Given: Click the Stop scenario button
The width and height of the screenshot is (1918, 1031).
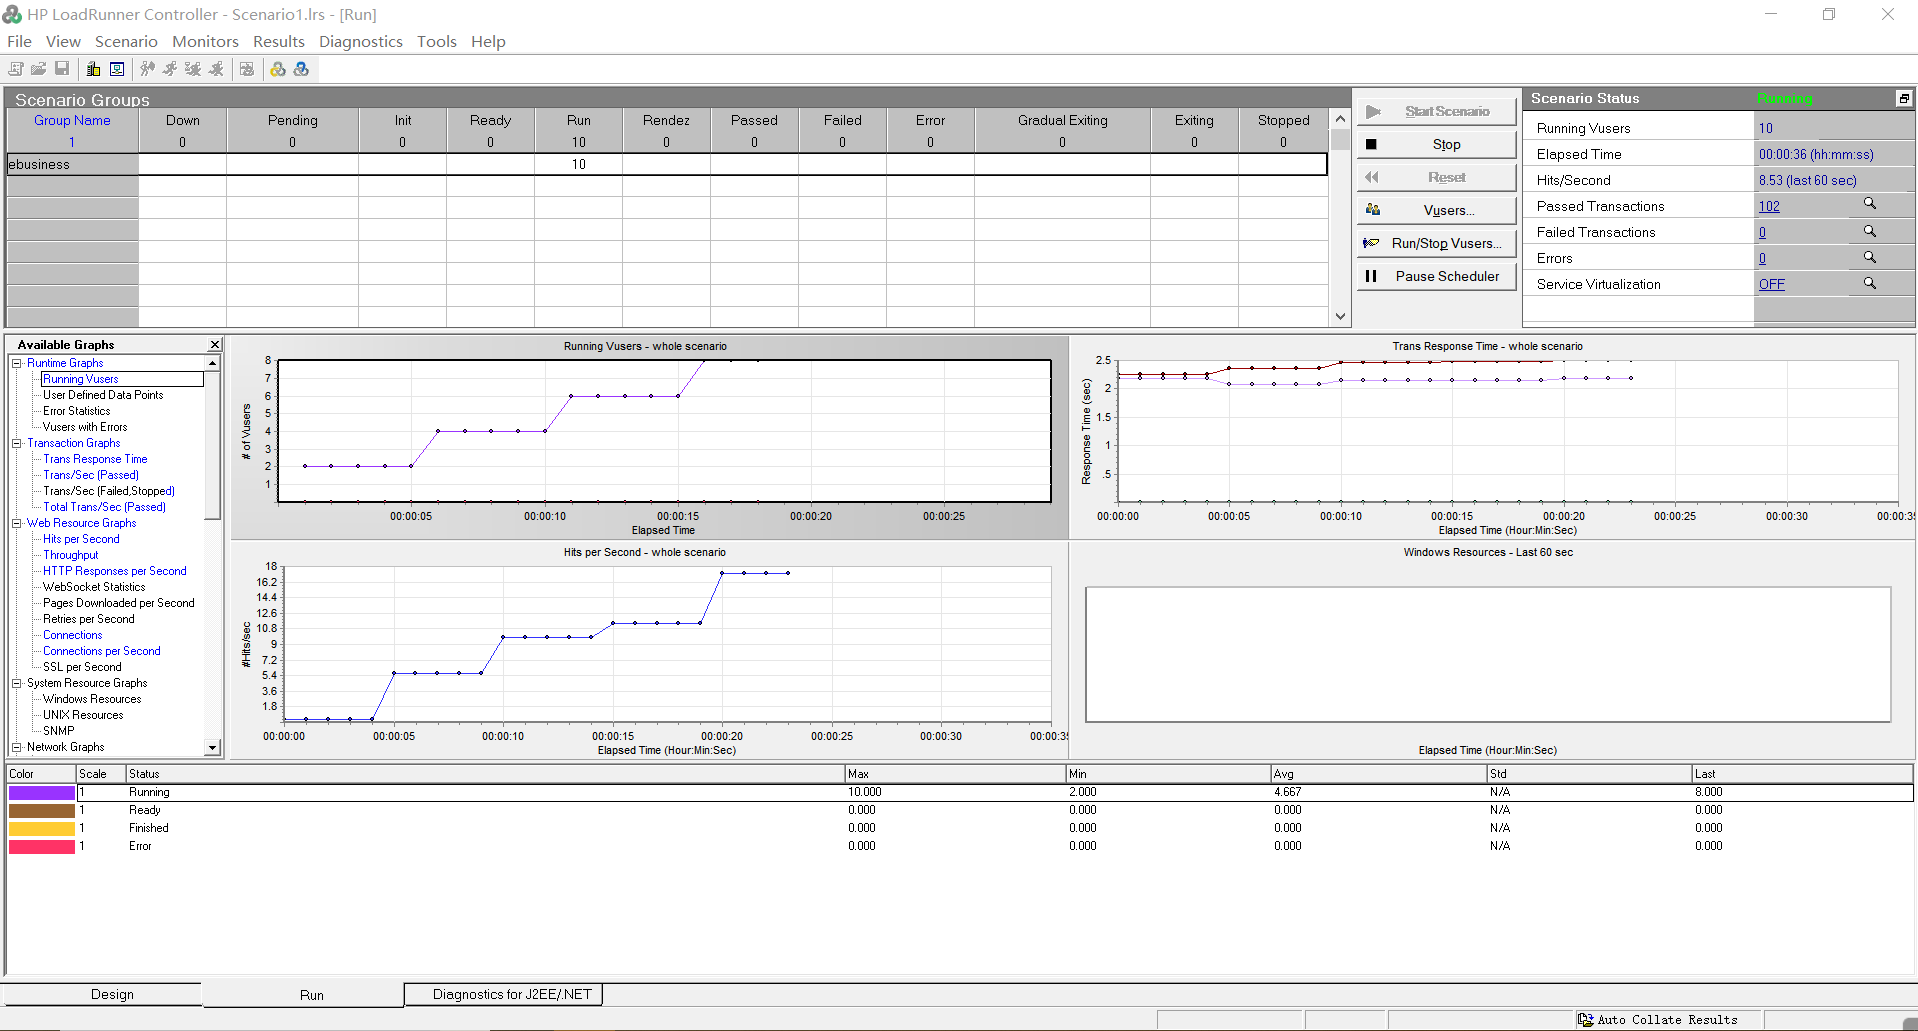Looking at the screenshot, I should (1437, 144).
